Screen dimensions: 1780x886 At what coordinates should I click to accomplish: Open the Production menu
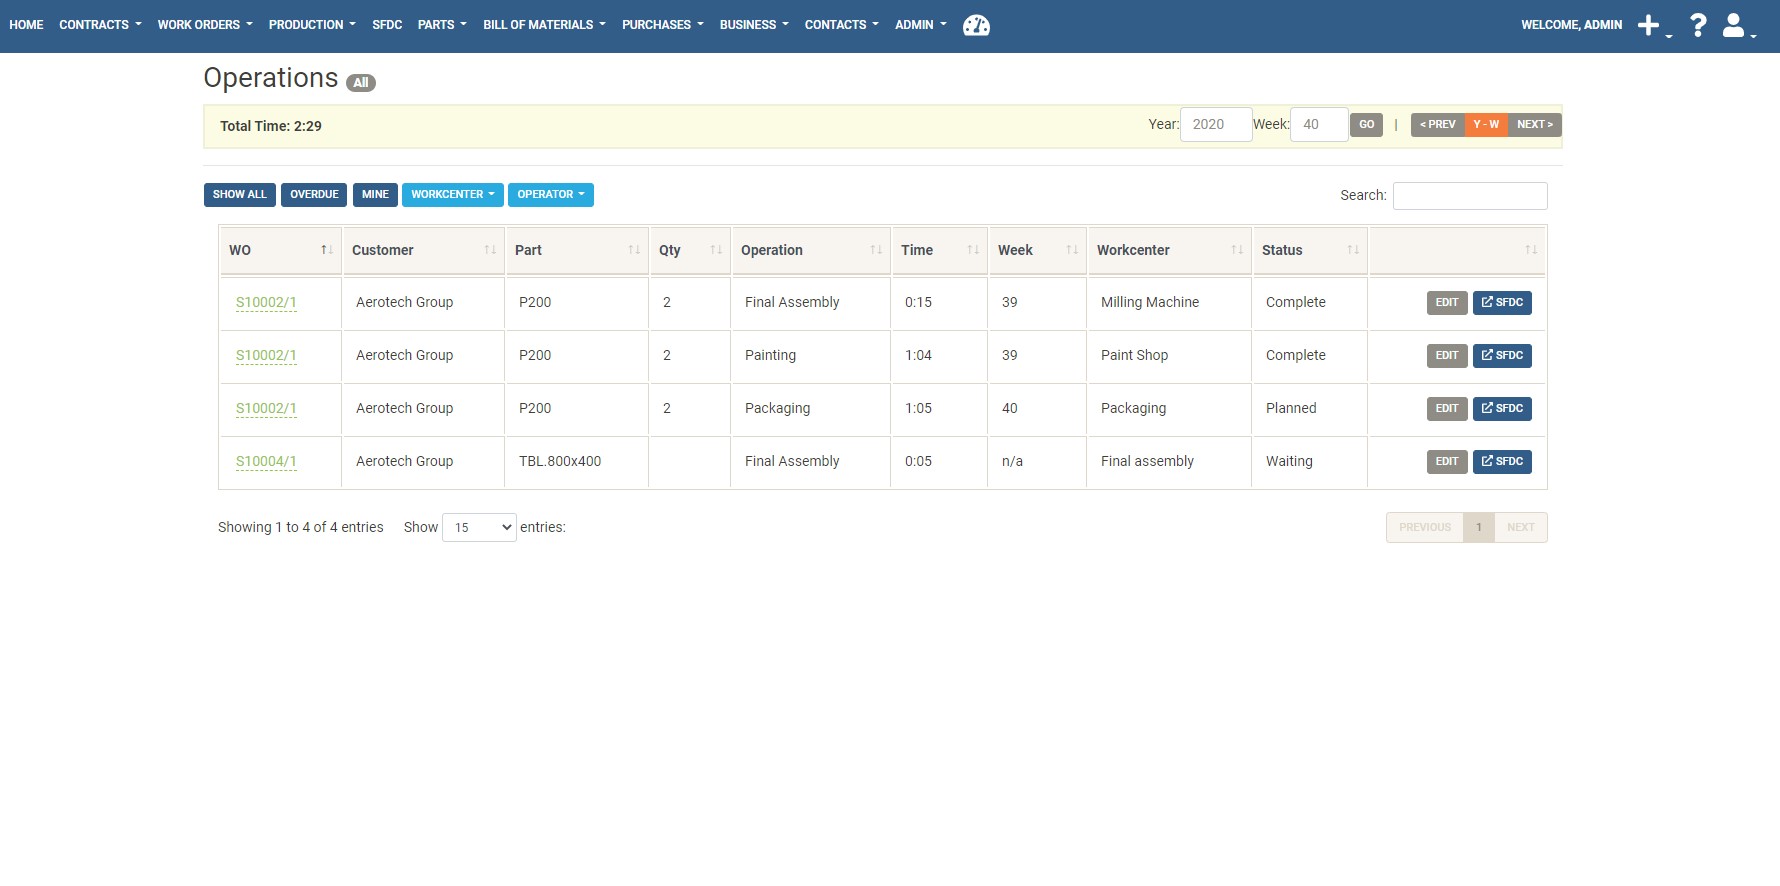click(x=312, y=25)
